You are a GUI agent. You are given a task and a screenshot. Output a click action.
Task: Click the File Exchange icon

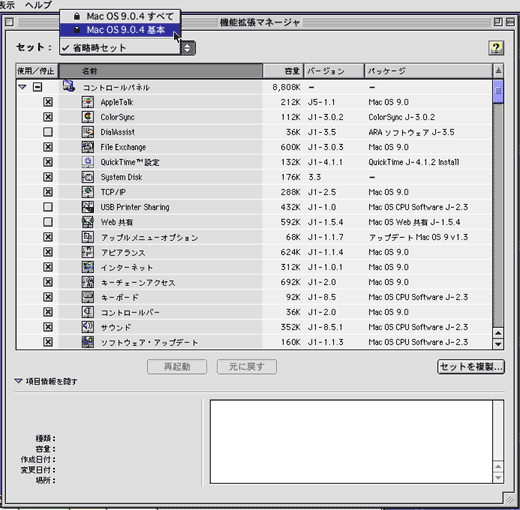(x=88, y=147)
